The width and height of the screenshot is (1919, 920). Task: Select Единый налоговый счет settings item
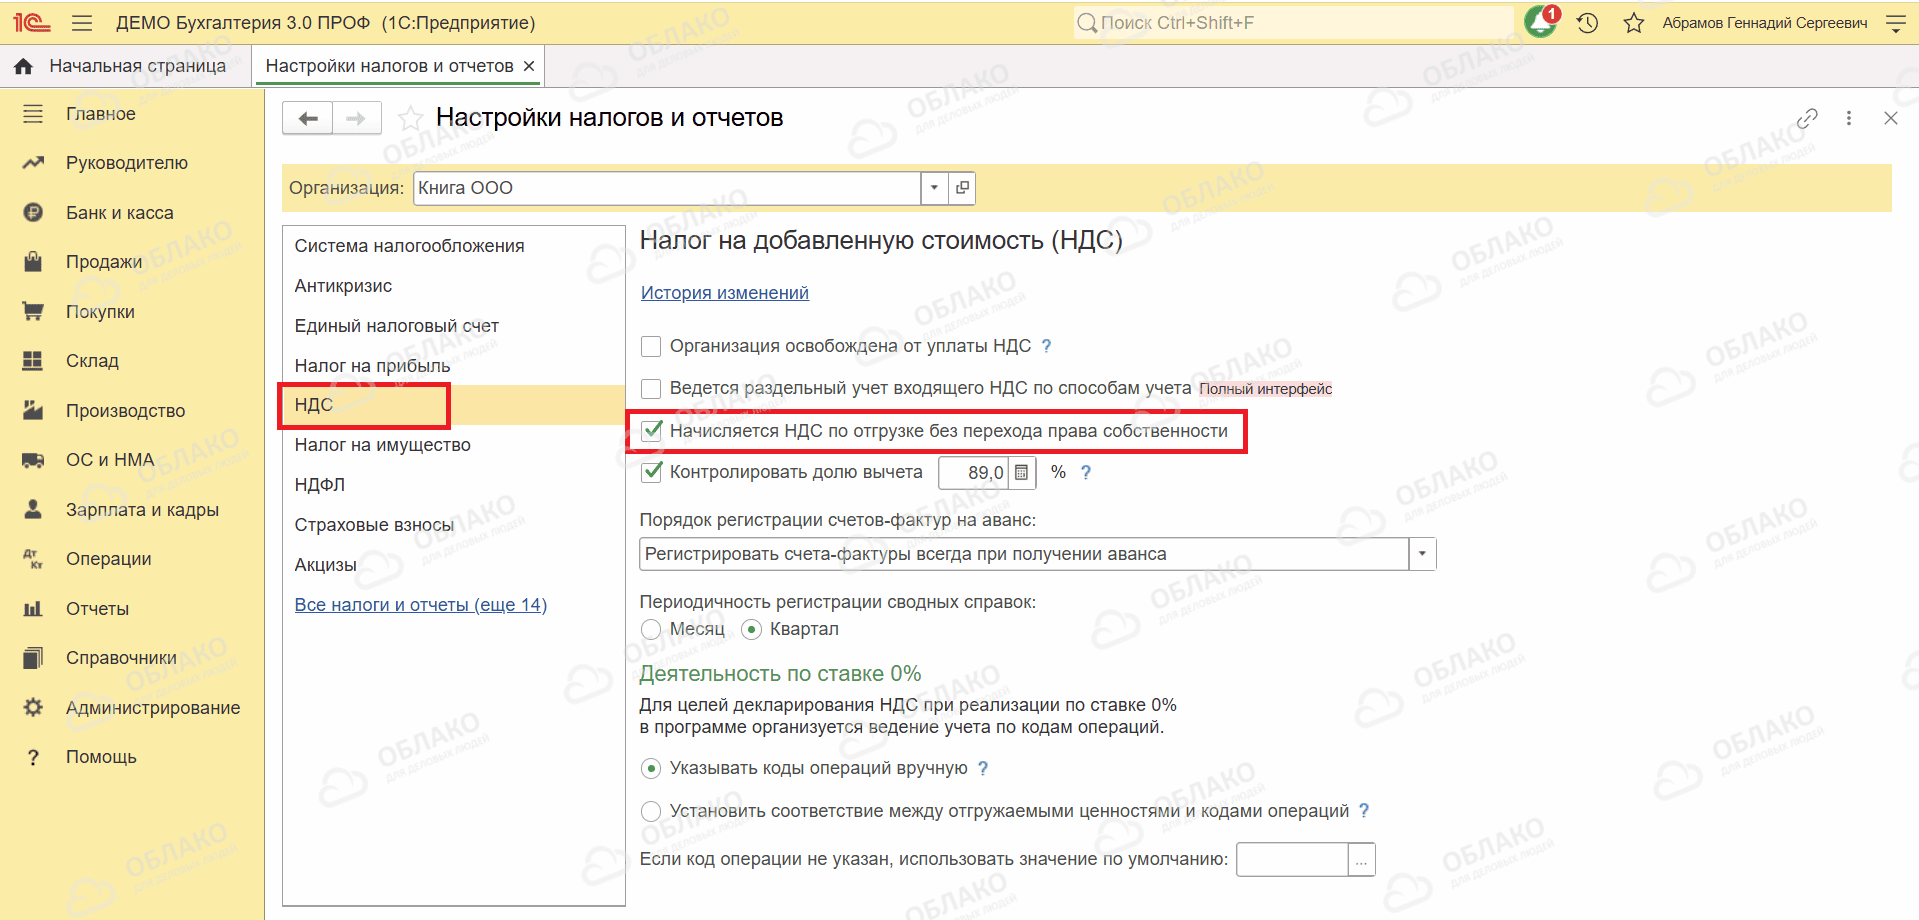454,326
